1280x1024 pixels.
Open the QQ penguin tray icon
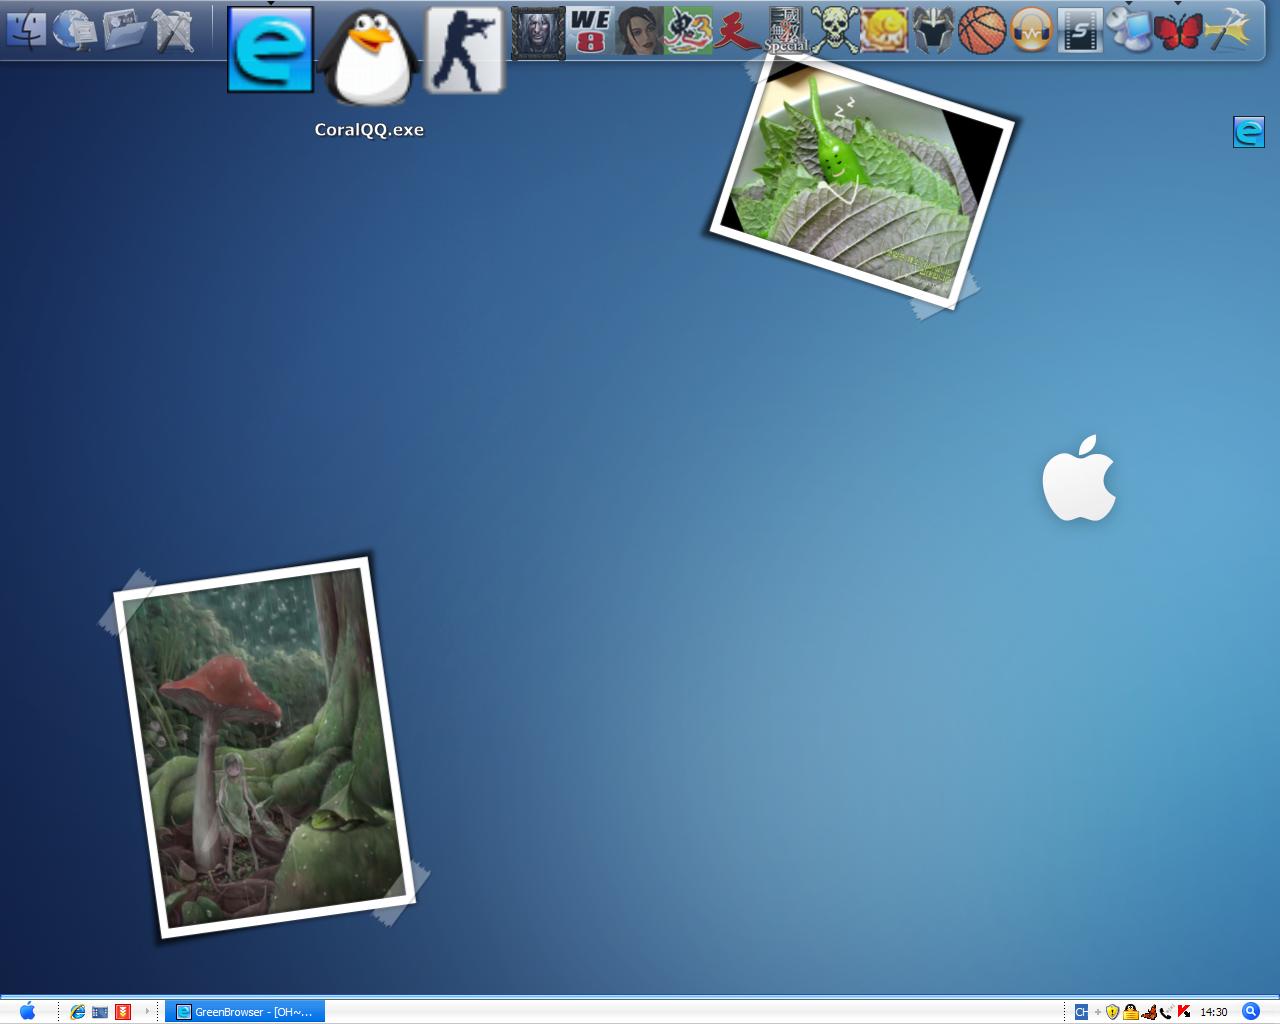click(x=1130, y=1012)
